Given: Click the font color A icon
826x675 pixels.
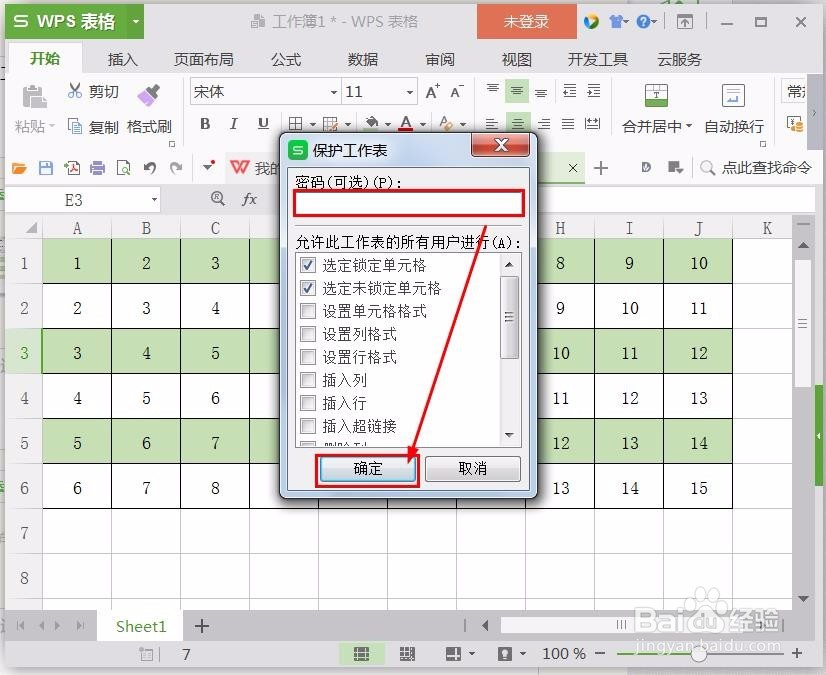Looking at the screenshot, I should tap(406, 123).
